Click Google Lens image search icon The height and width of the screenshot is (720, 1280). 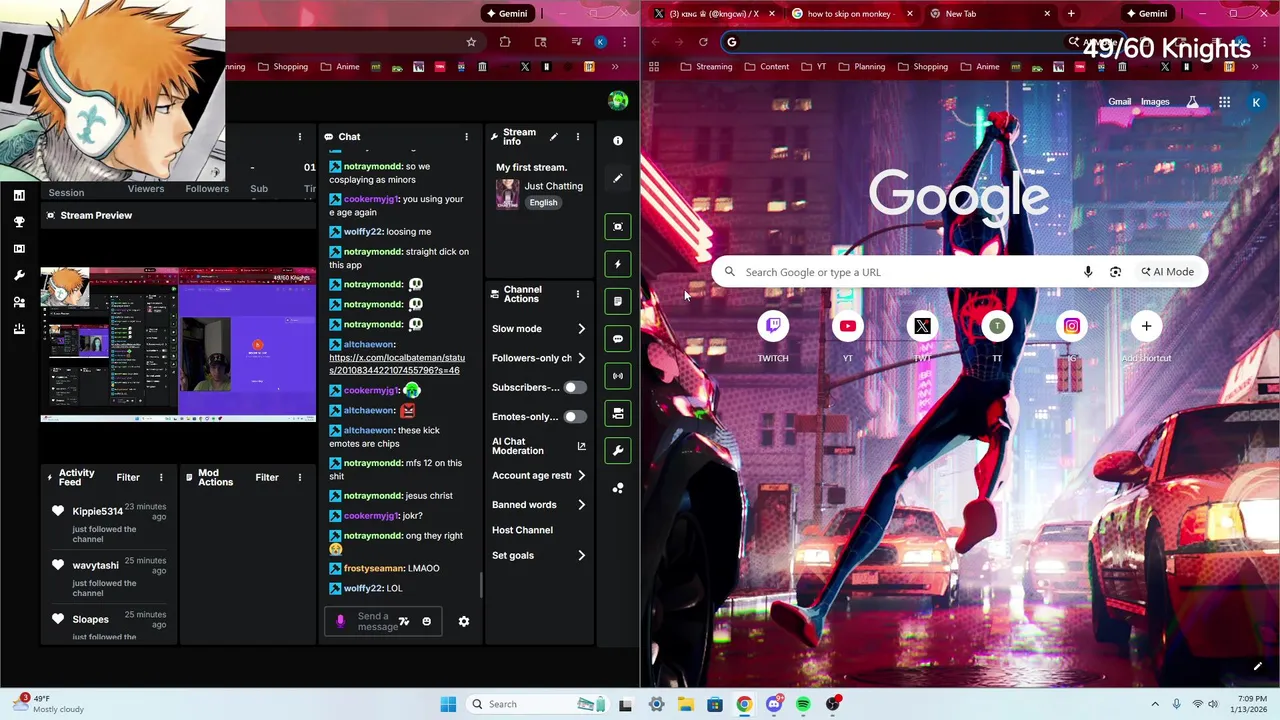(1115, 272)
